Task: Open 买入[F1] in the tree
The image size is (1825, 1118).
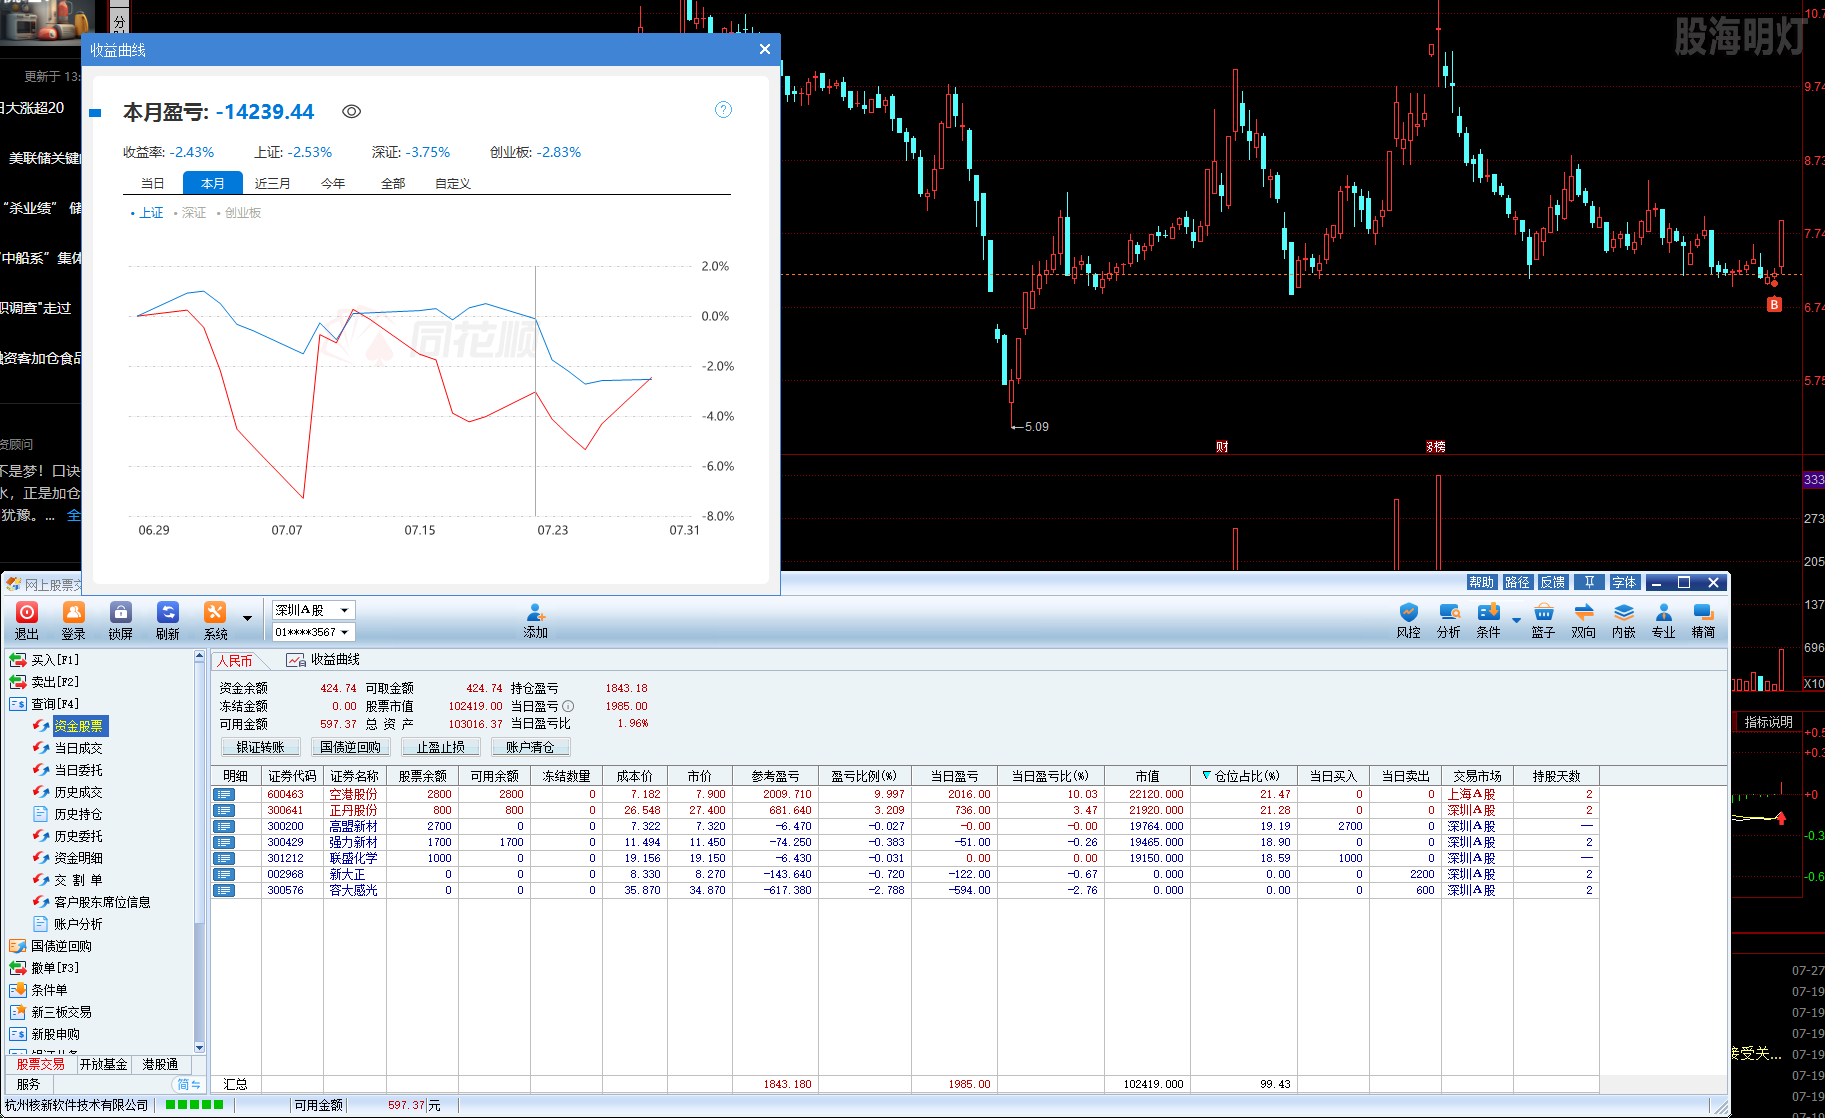Action: [x=44, y=660]
